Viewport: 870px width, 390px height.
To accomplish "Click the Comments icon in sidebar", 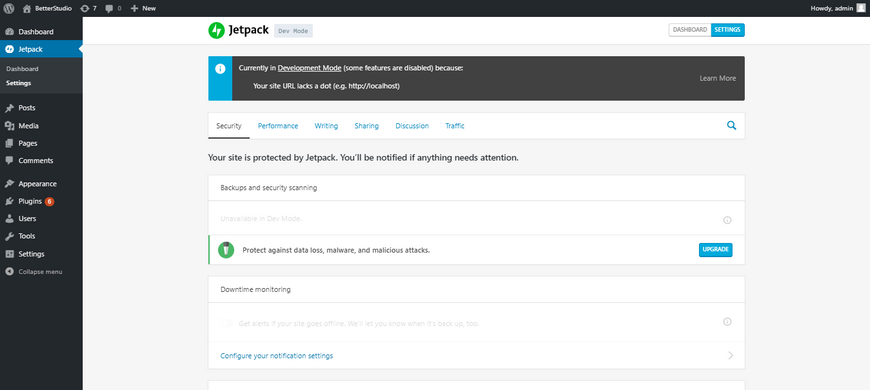I will pos(9,160).
